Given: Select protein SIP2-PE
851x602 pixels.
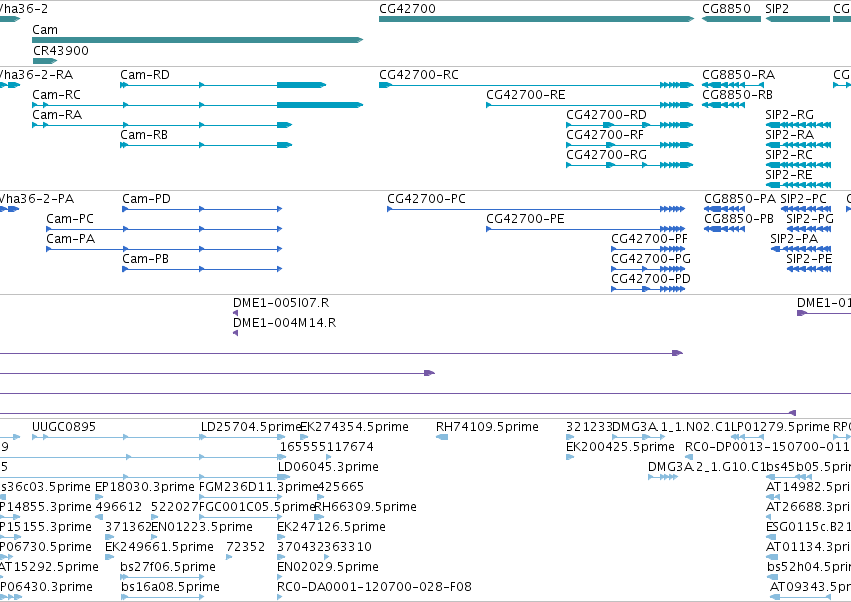Looking at the screenshot, I should click(x=809, y=269).
